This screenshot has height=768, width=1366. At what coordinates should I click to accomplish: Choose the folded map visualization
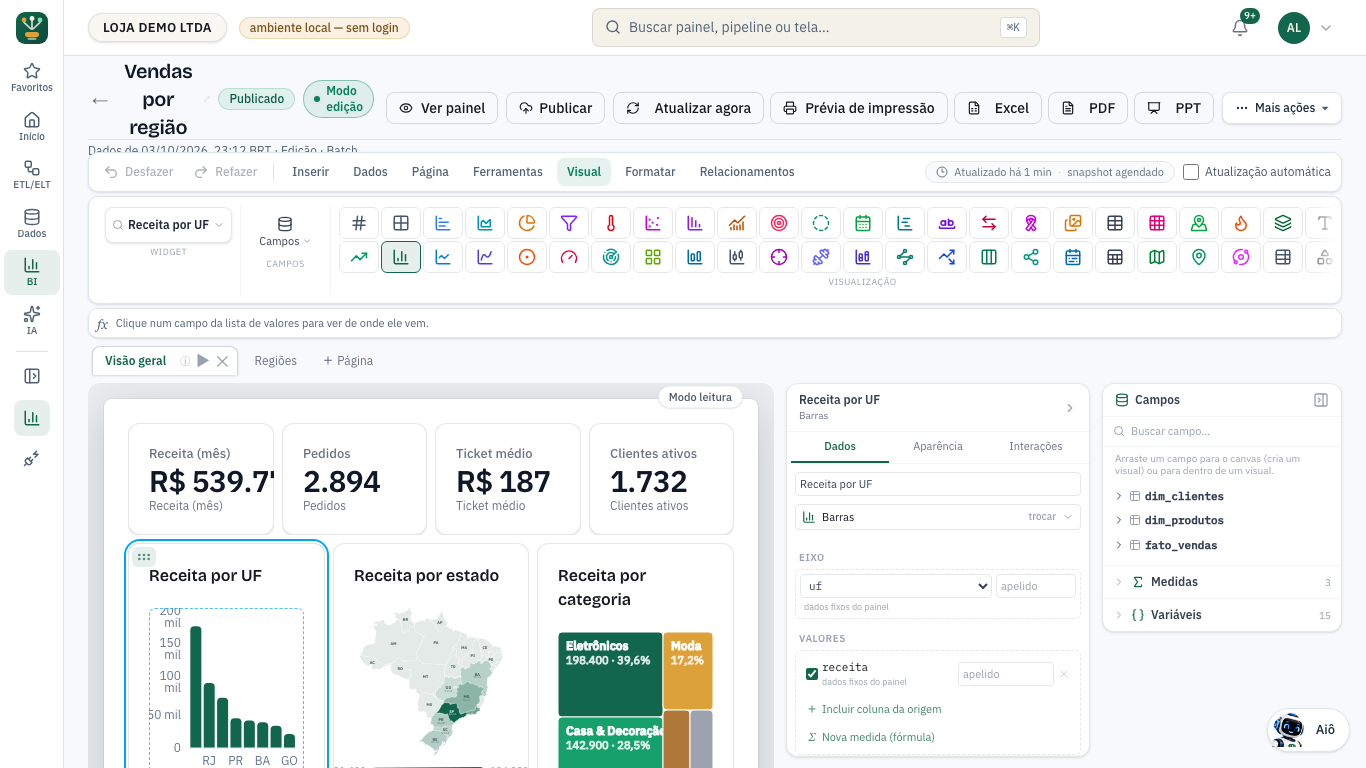tap(1157, 257)
